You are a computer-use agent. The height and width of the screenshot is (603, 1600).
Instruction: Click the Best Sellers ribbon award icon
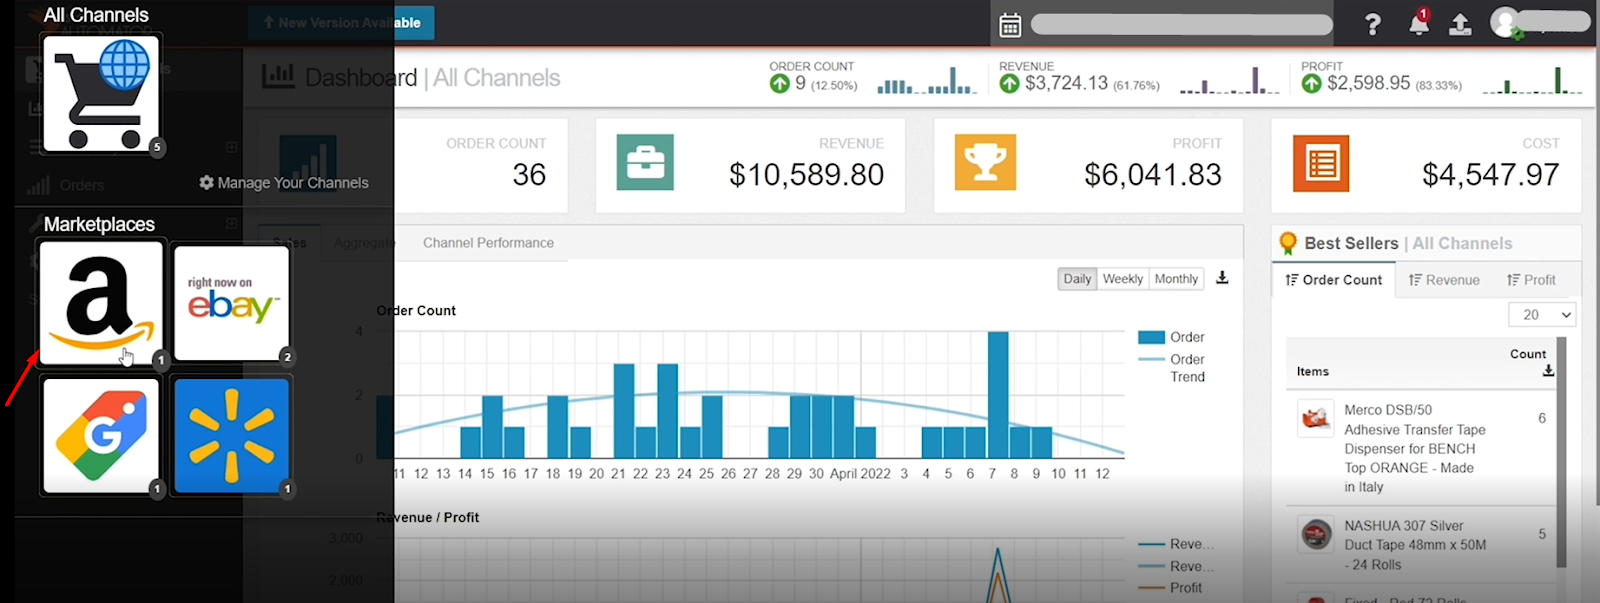coord(1288,243)
